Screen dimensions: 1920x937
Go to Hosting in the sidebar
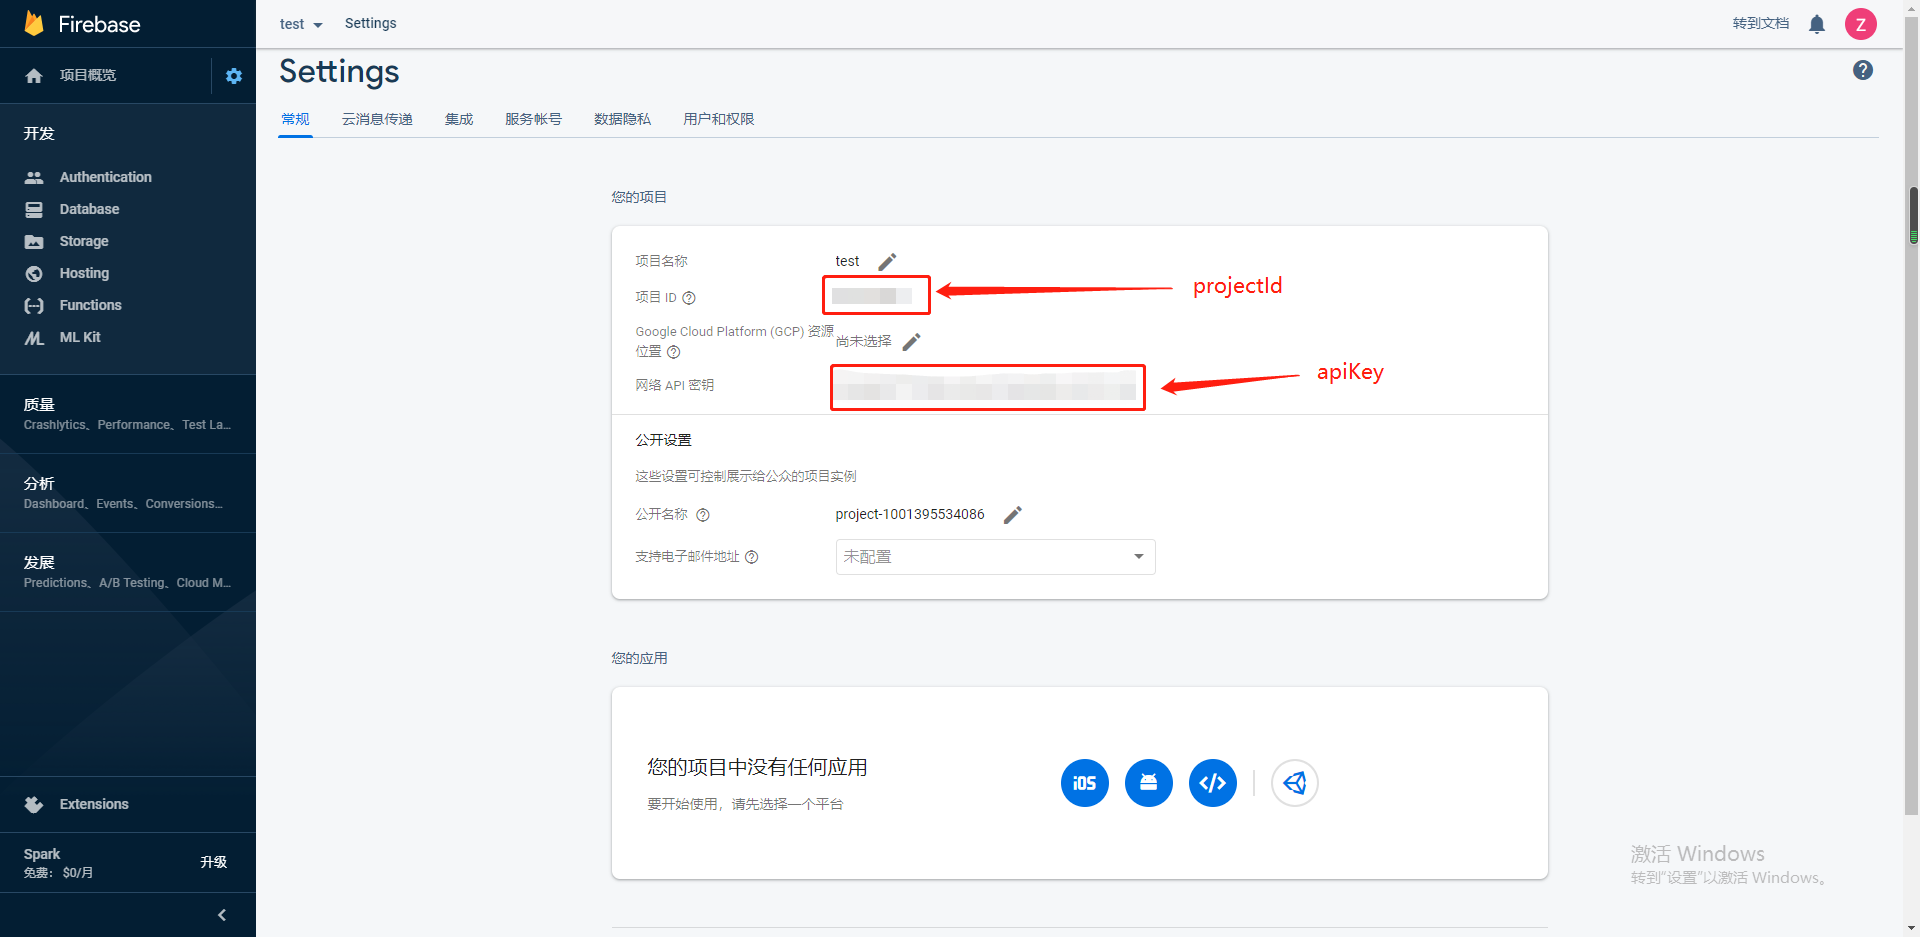point(83,273)
